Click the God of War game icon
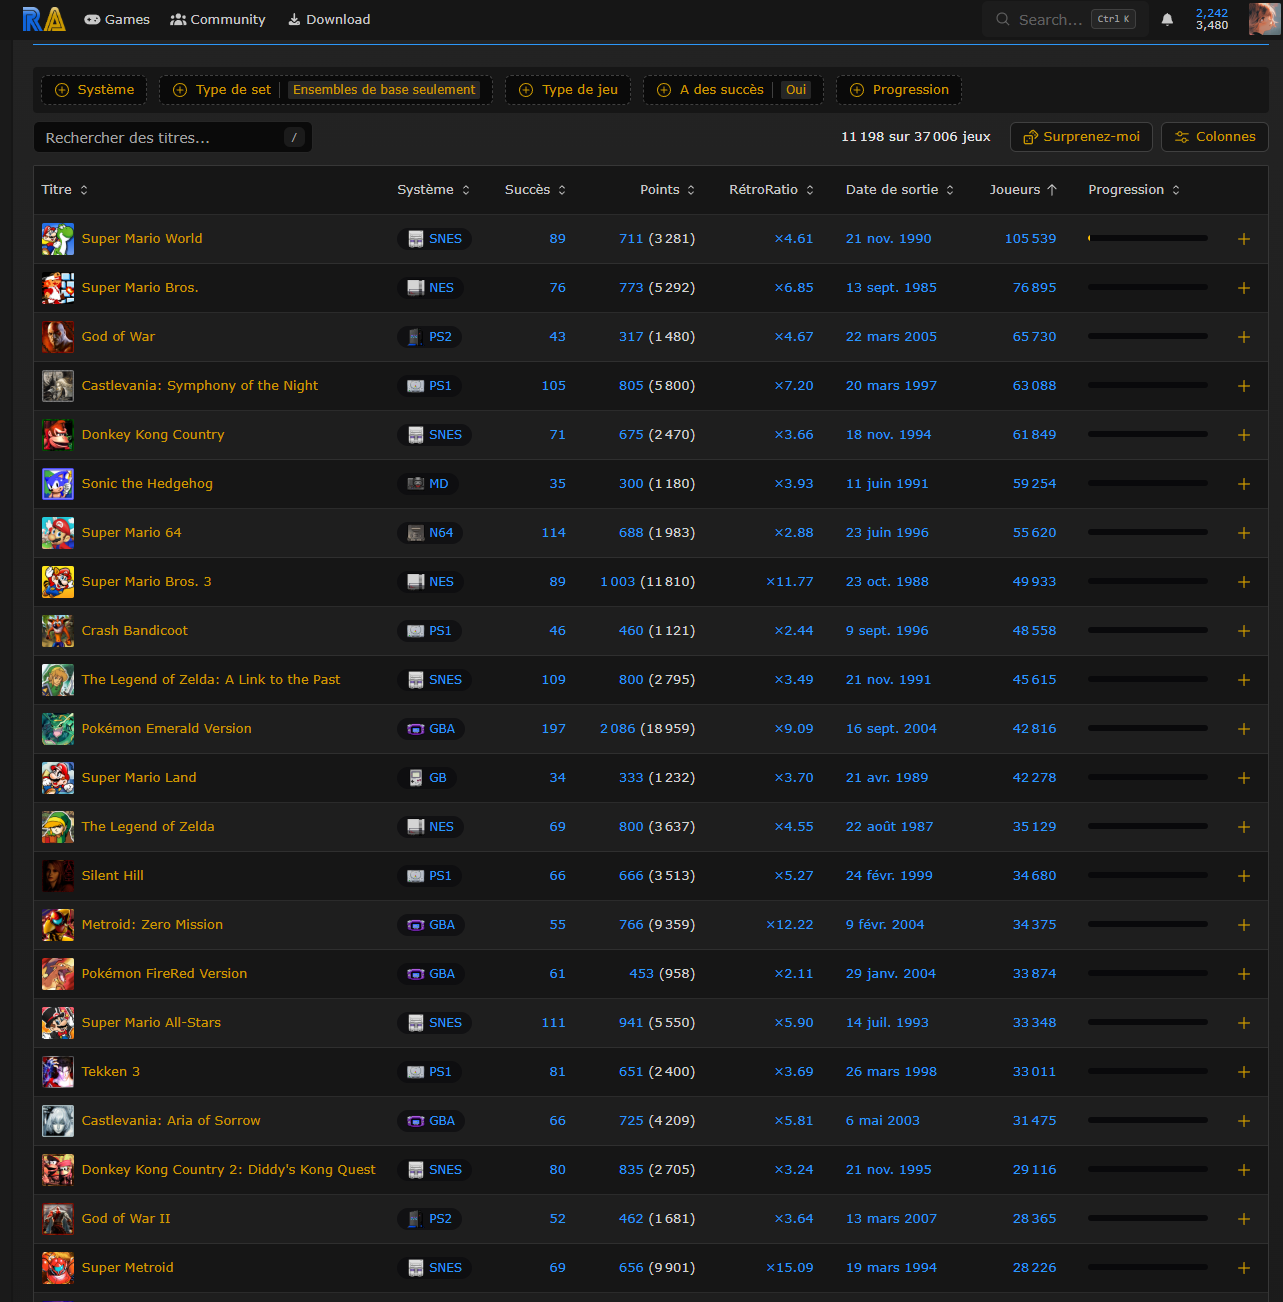The image size is (1283, 1302). coord(58,337)
